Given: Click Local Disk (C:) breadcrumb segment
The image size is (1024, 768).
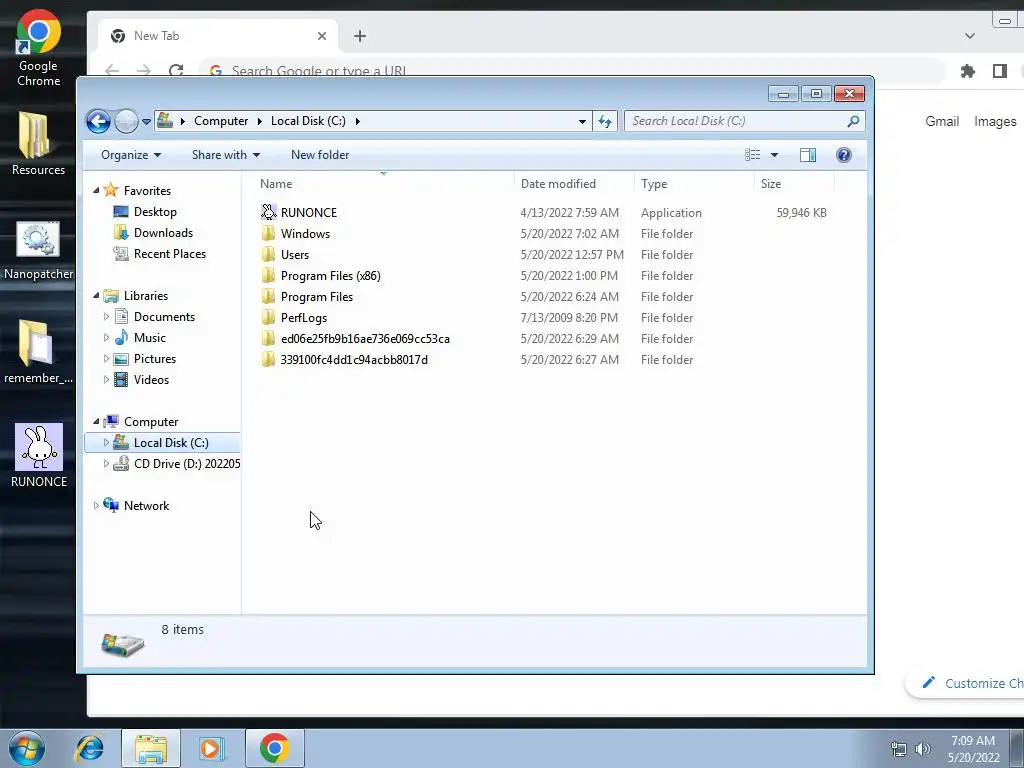Looking at the screenshot, I should 308,121.
